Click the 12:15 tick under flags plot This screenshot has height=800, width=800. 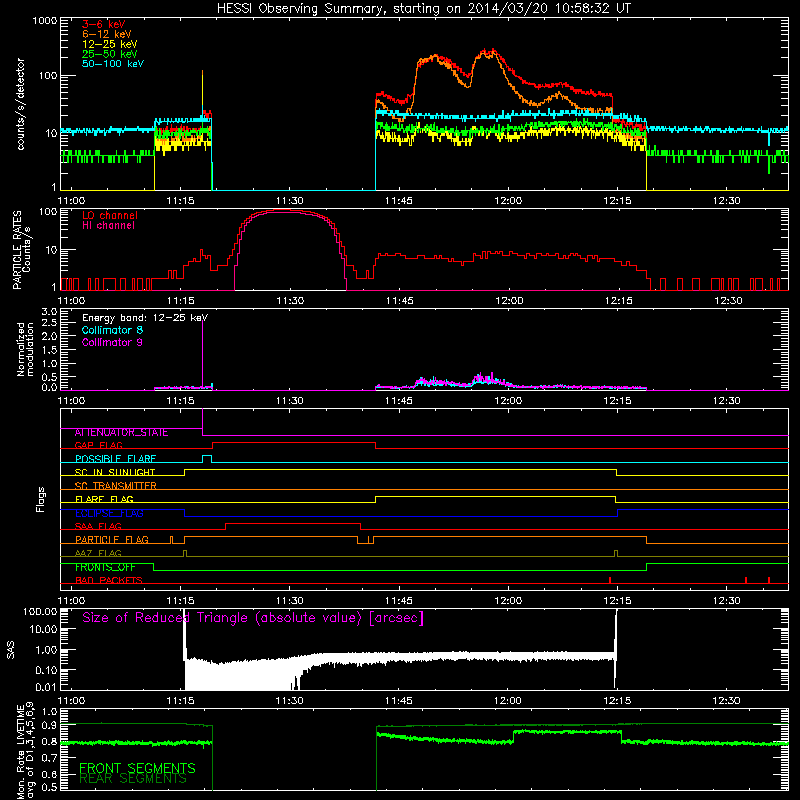(617, 601)
